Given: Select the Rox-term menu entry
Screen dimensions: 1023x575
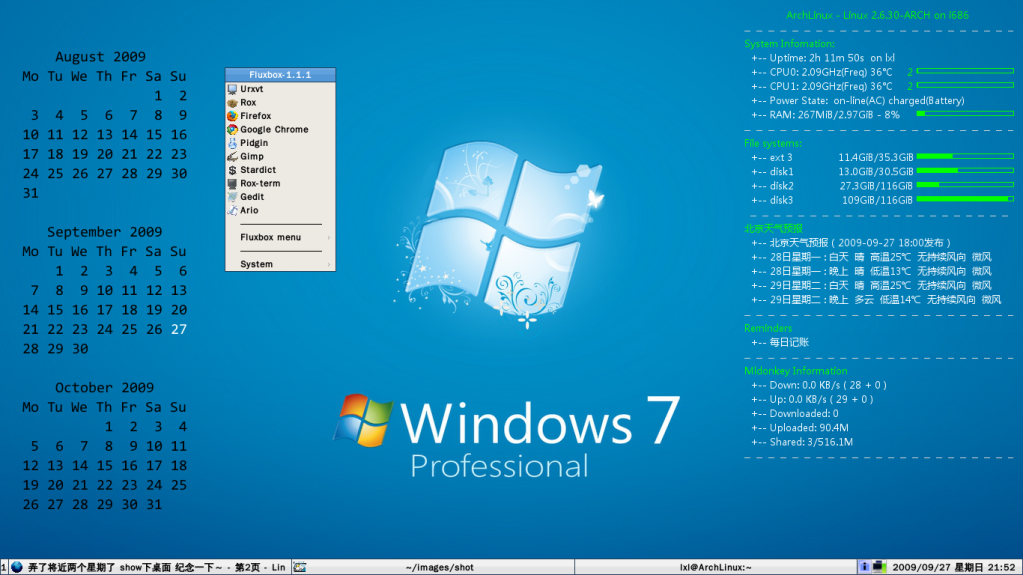Looking at the screenshot, I should 281,183.
